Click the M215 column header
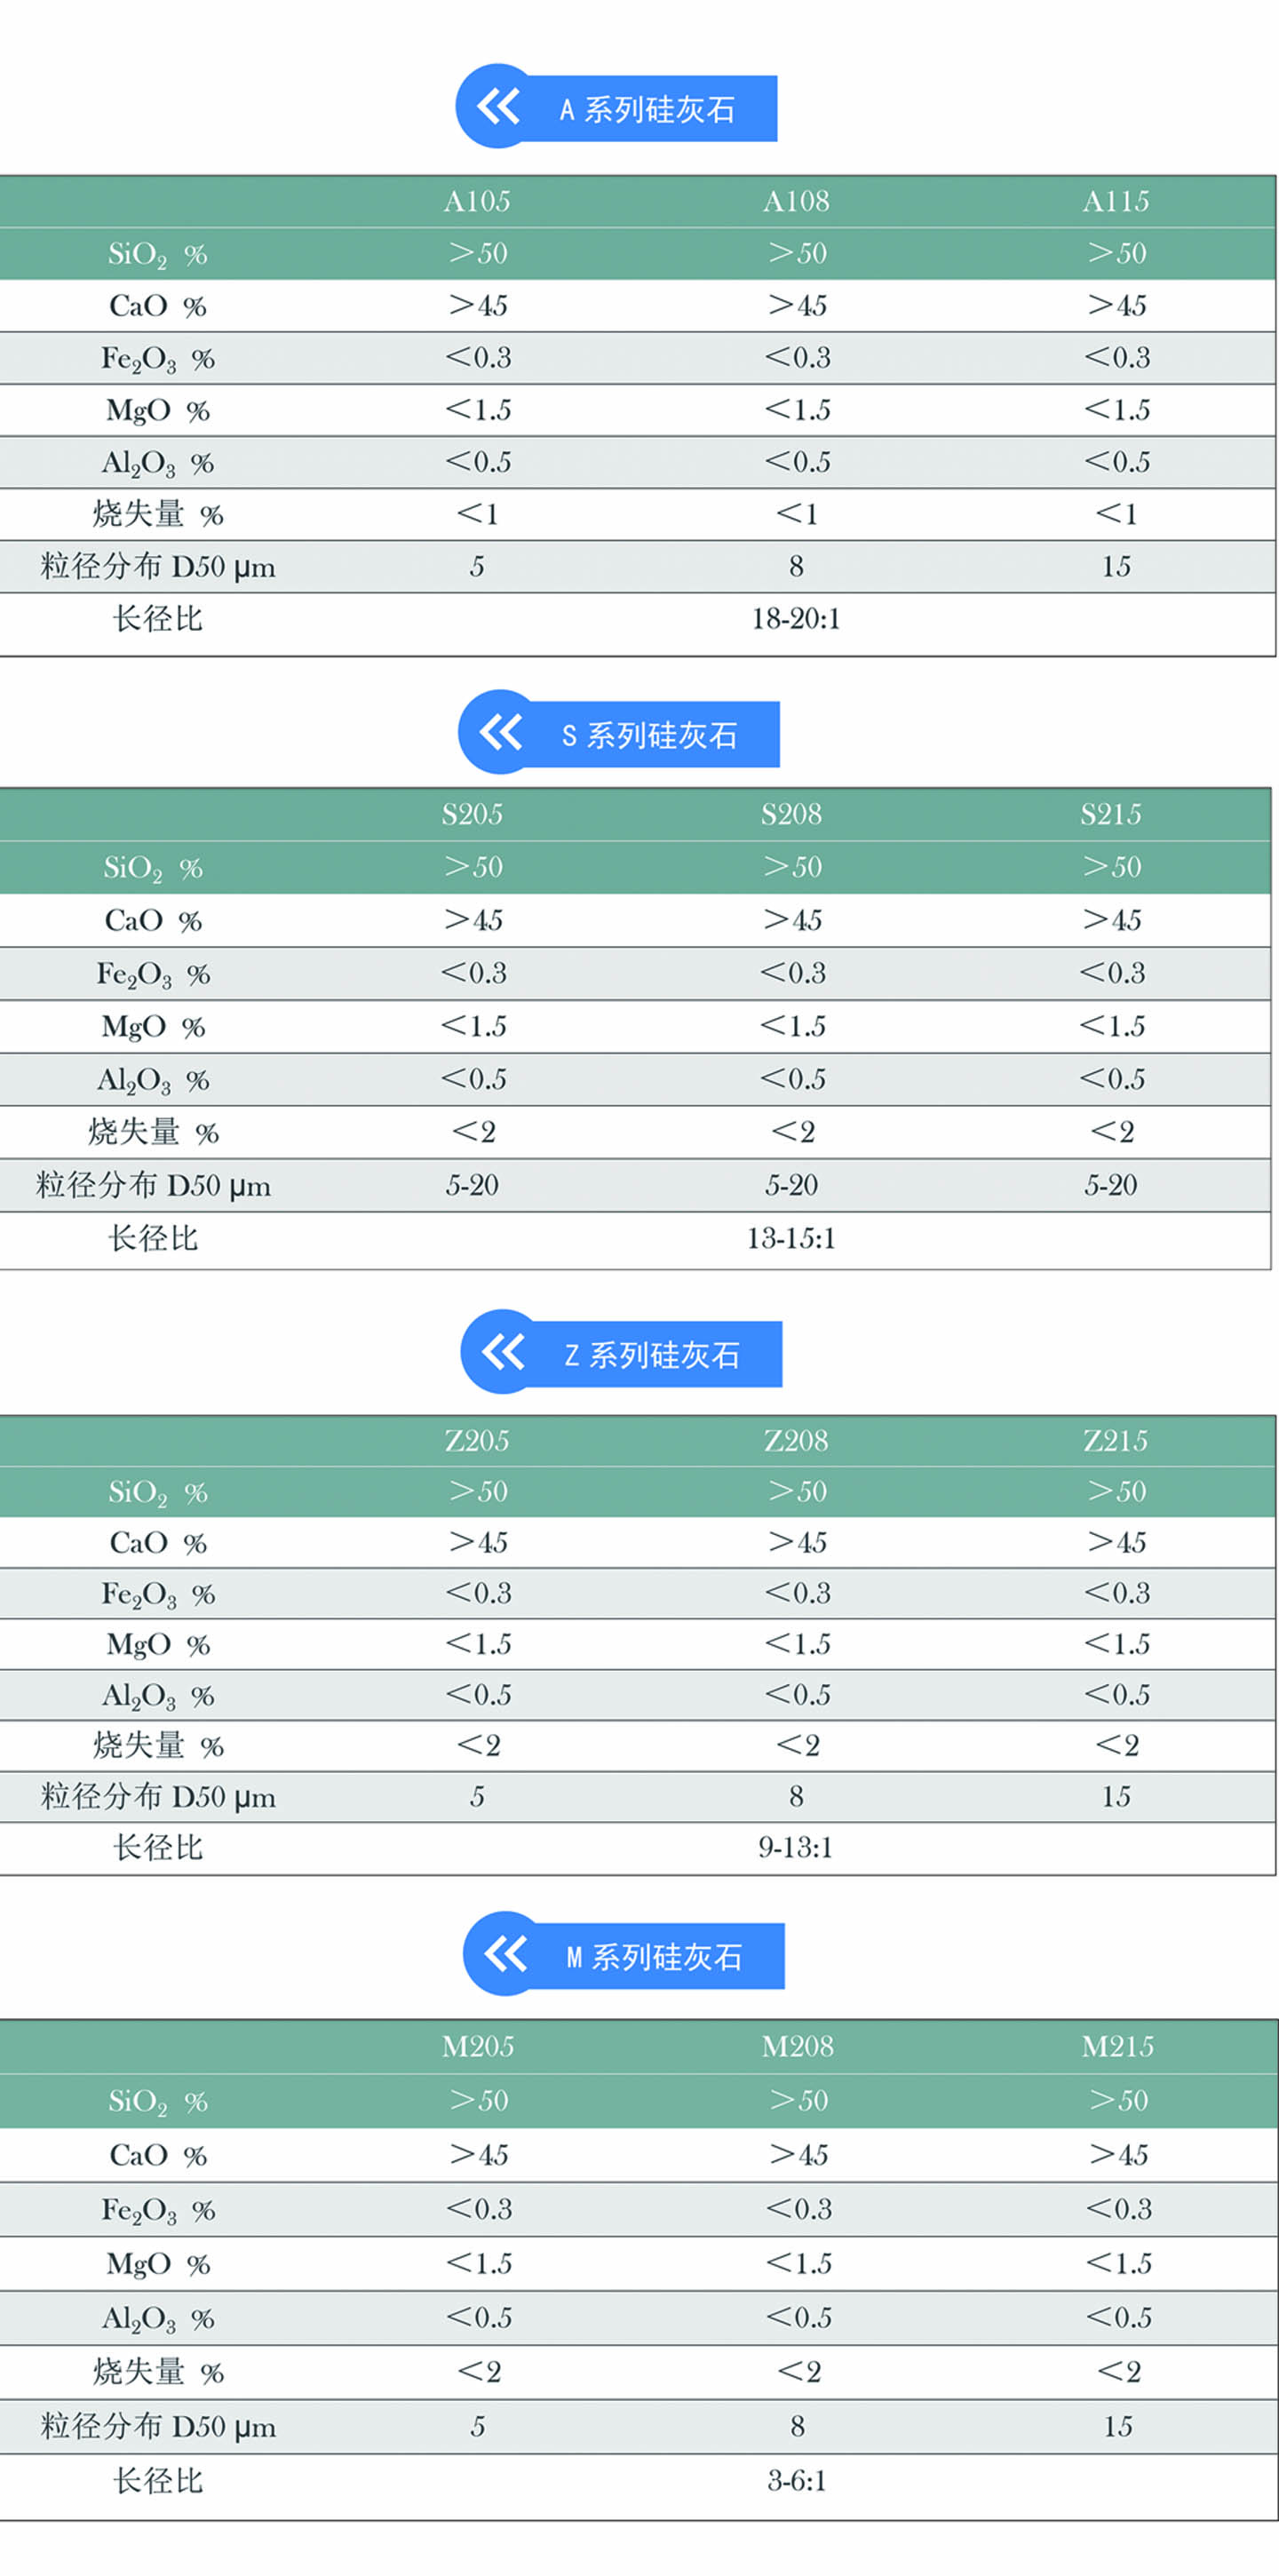Screen dimensions: 1279x2576 tap(1117, 2046)
